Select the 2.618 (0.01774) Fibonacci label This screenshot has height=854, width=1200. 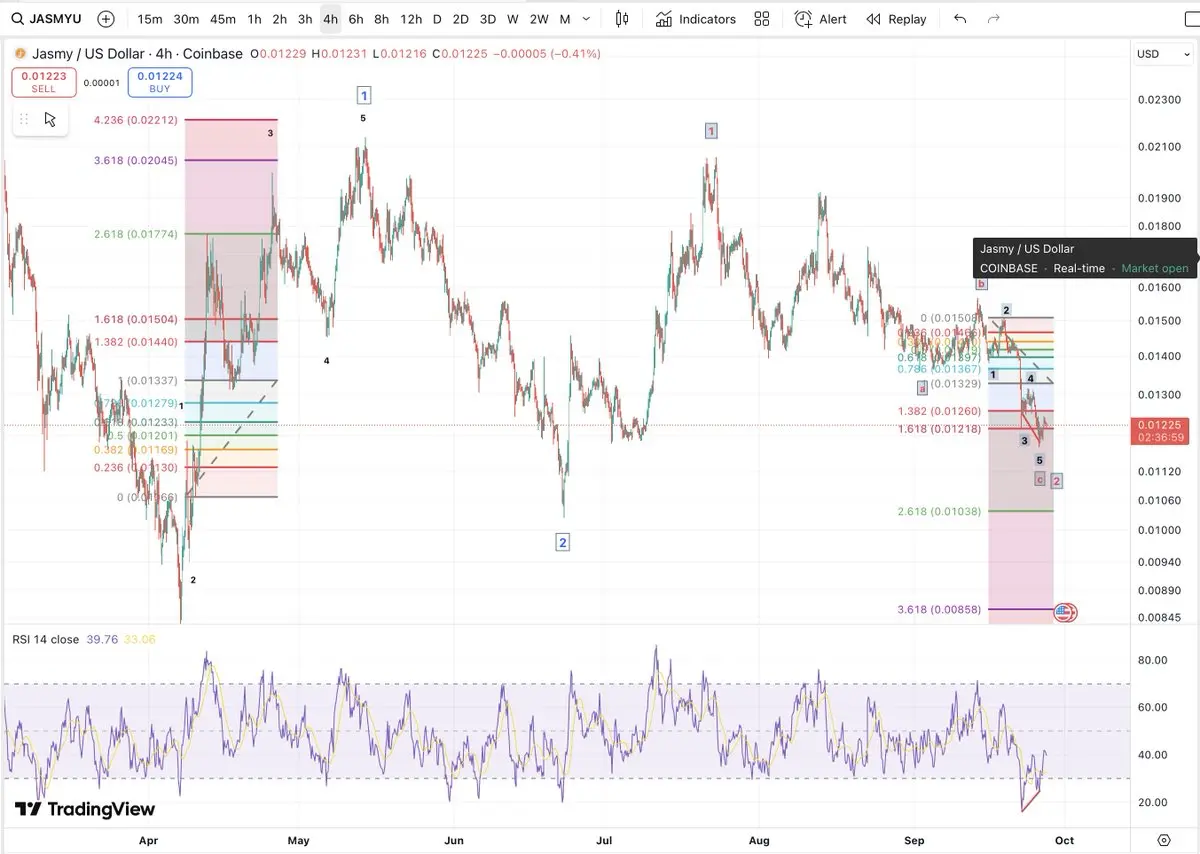(136, 234)
